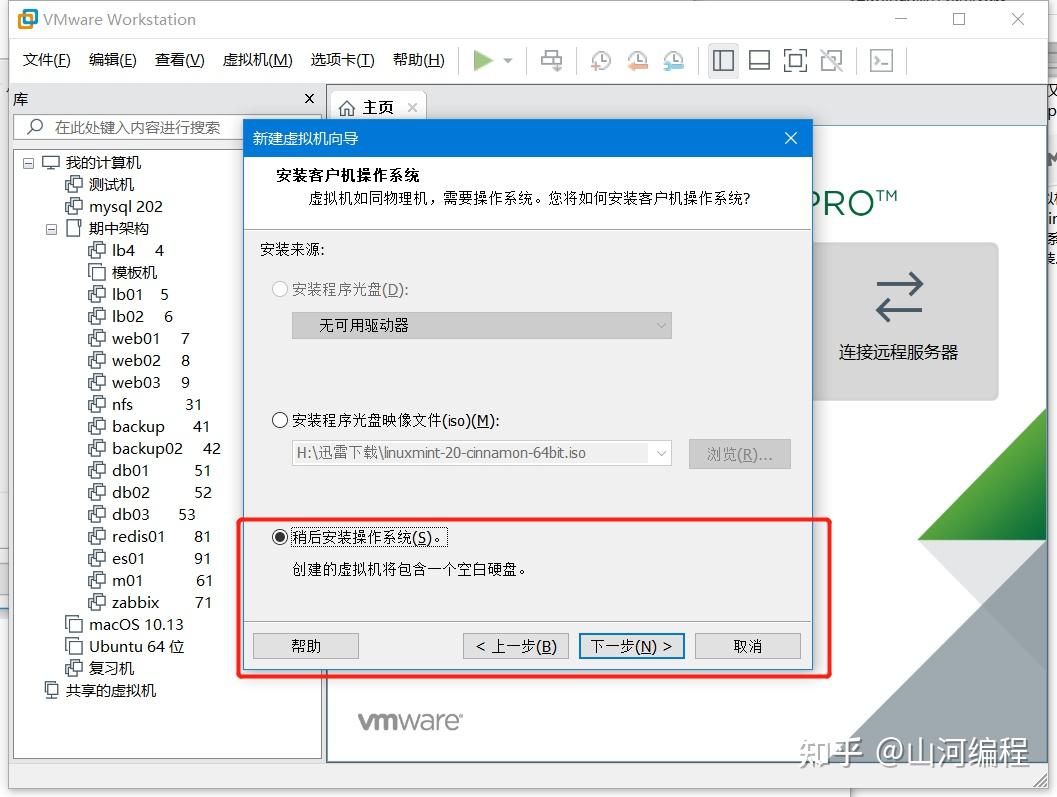Select the db03 virtual machine
Image resolution: width=1057 pixels, height=797 pixels.
pyautogui.click(x=142, y=514)
